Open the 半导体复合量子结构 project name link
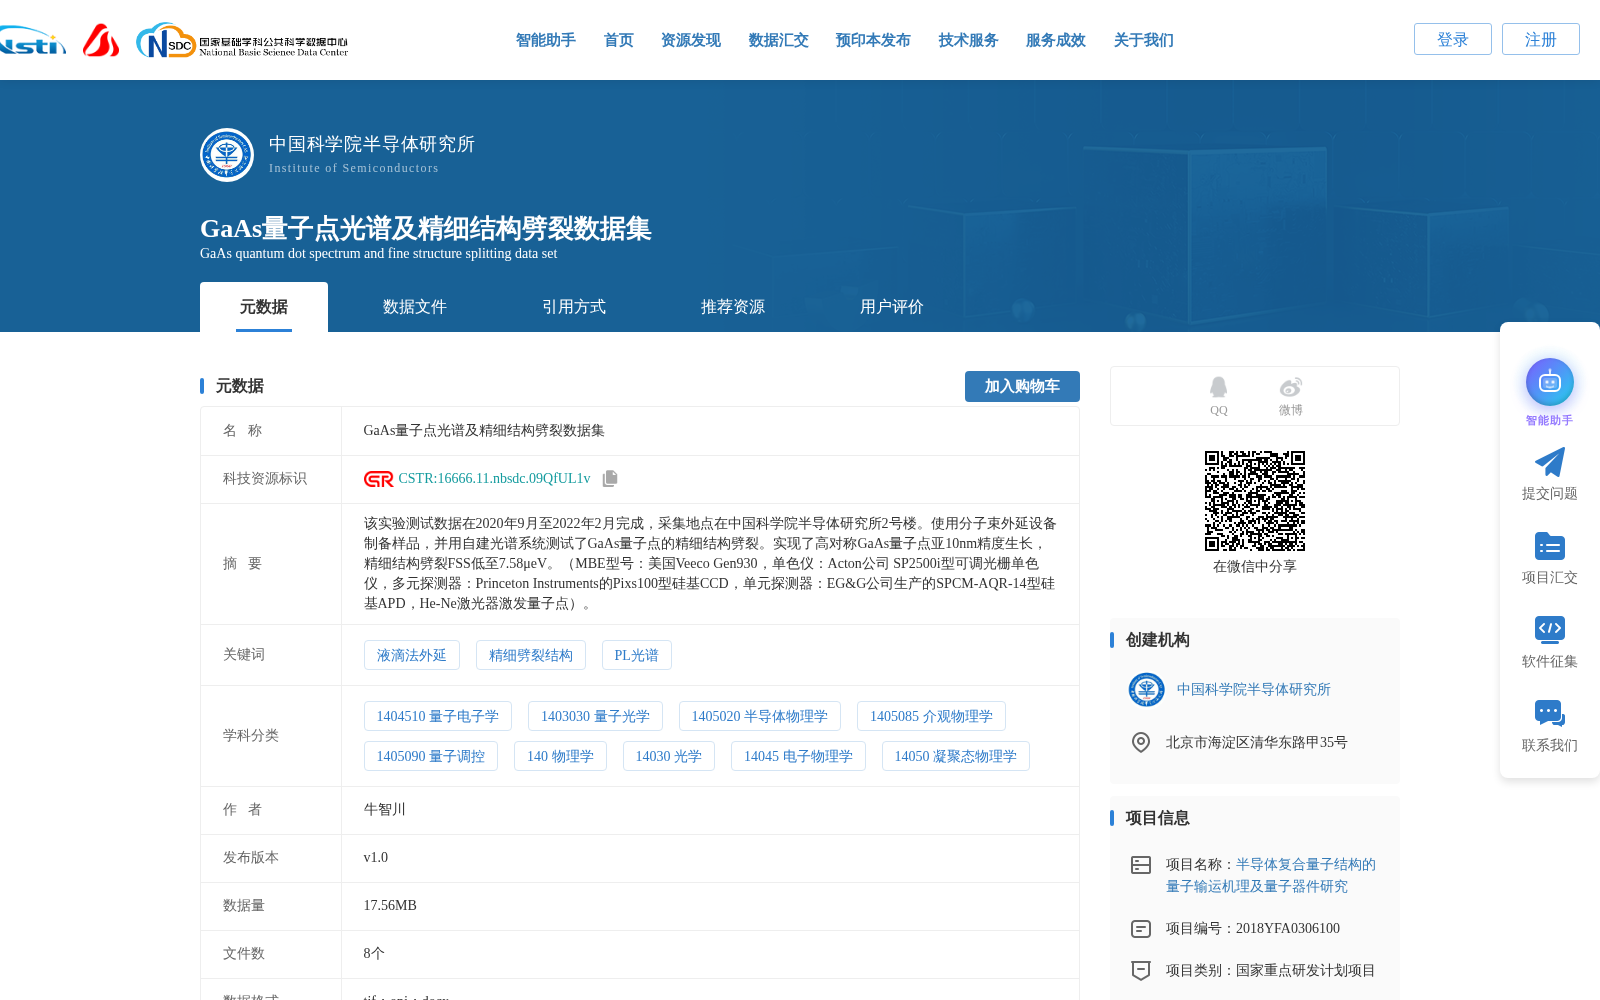Viewport: 1600px width, 1000px height. 1271,875
